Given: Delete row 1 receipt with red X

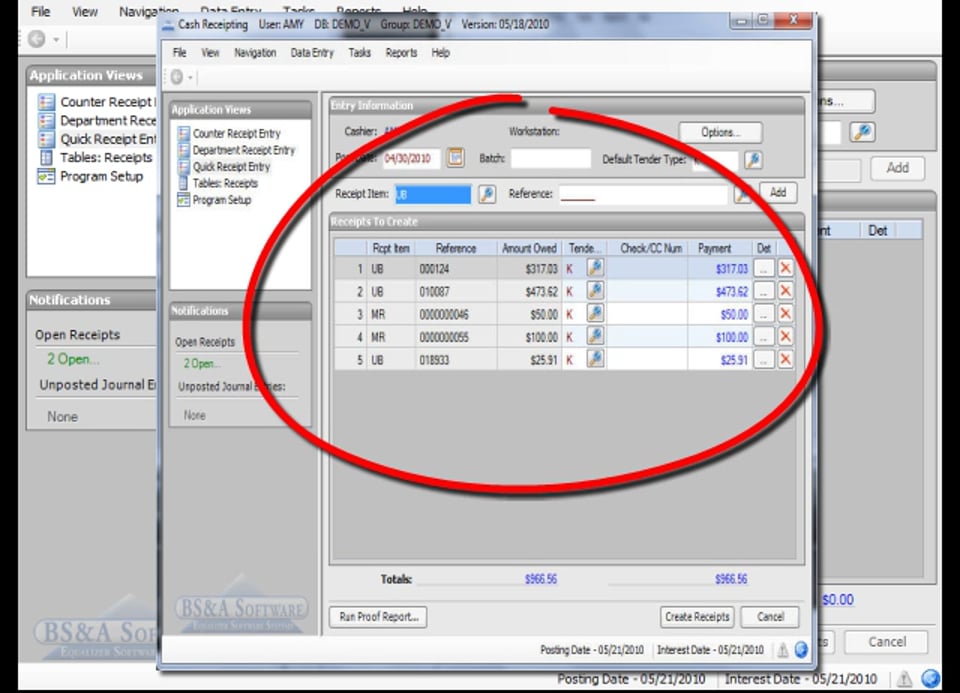Looking at the screenshot, I should coord(786,268).
